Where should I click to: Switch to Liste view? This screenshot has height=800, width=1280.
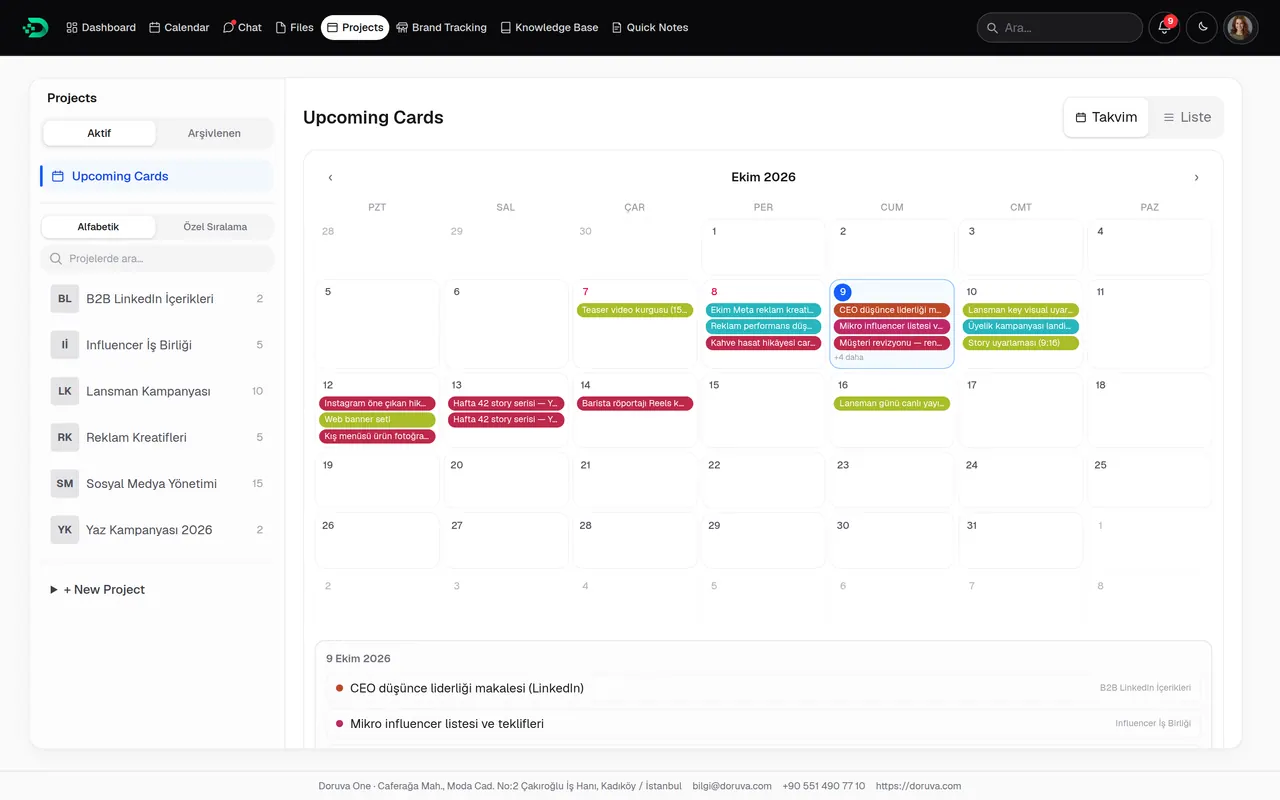point(1187,117)
